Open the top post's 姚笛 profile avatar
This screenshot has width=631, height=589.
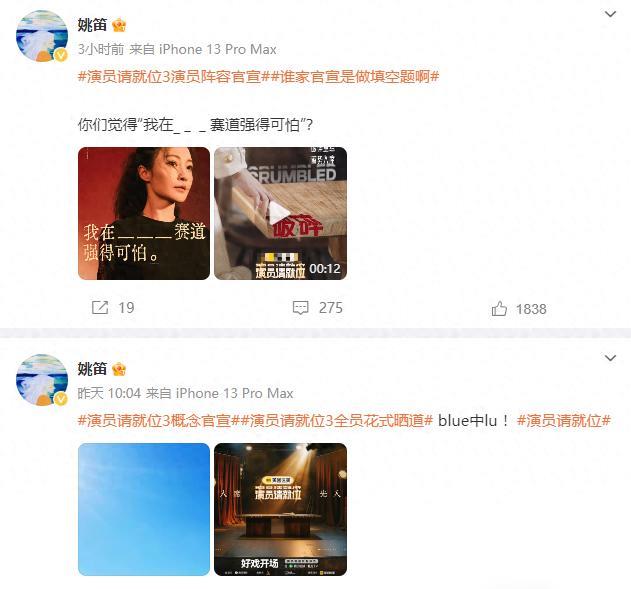tap(42, 36)
